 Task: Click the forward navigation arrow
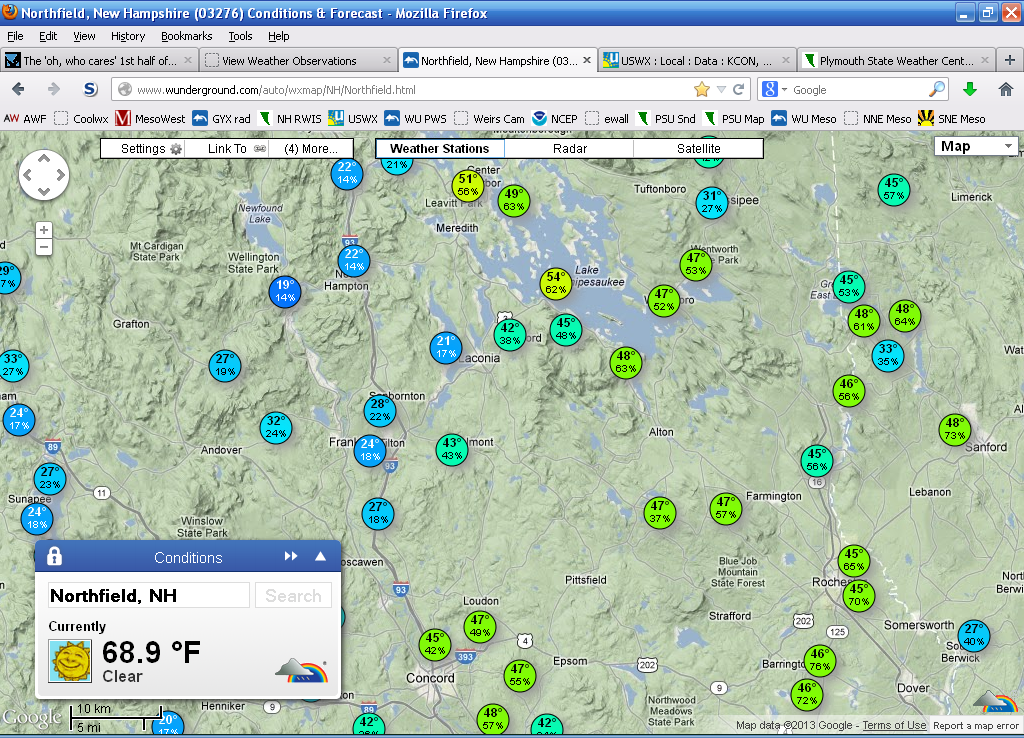tap(54, 89)
